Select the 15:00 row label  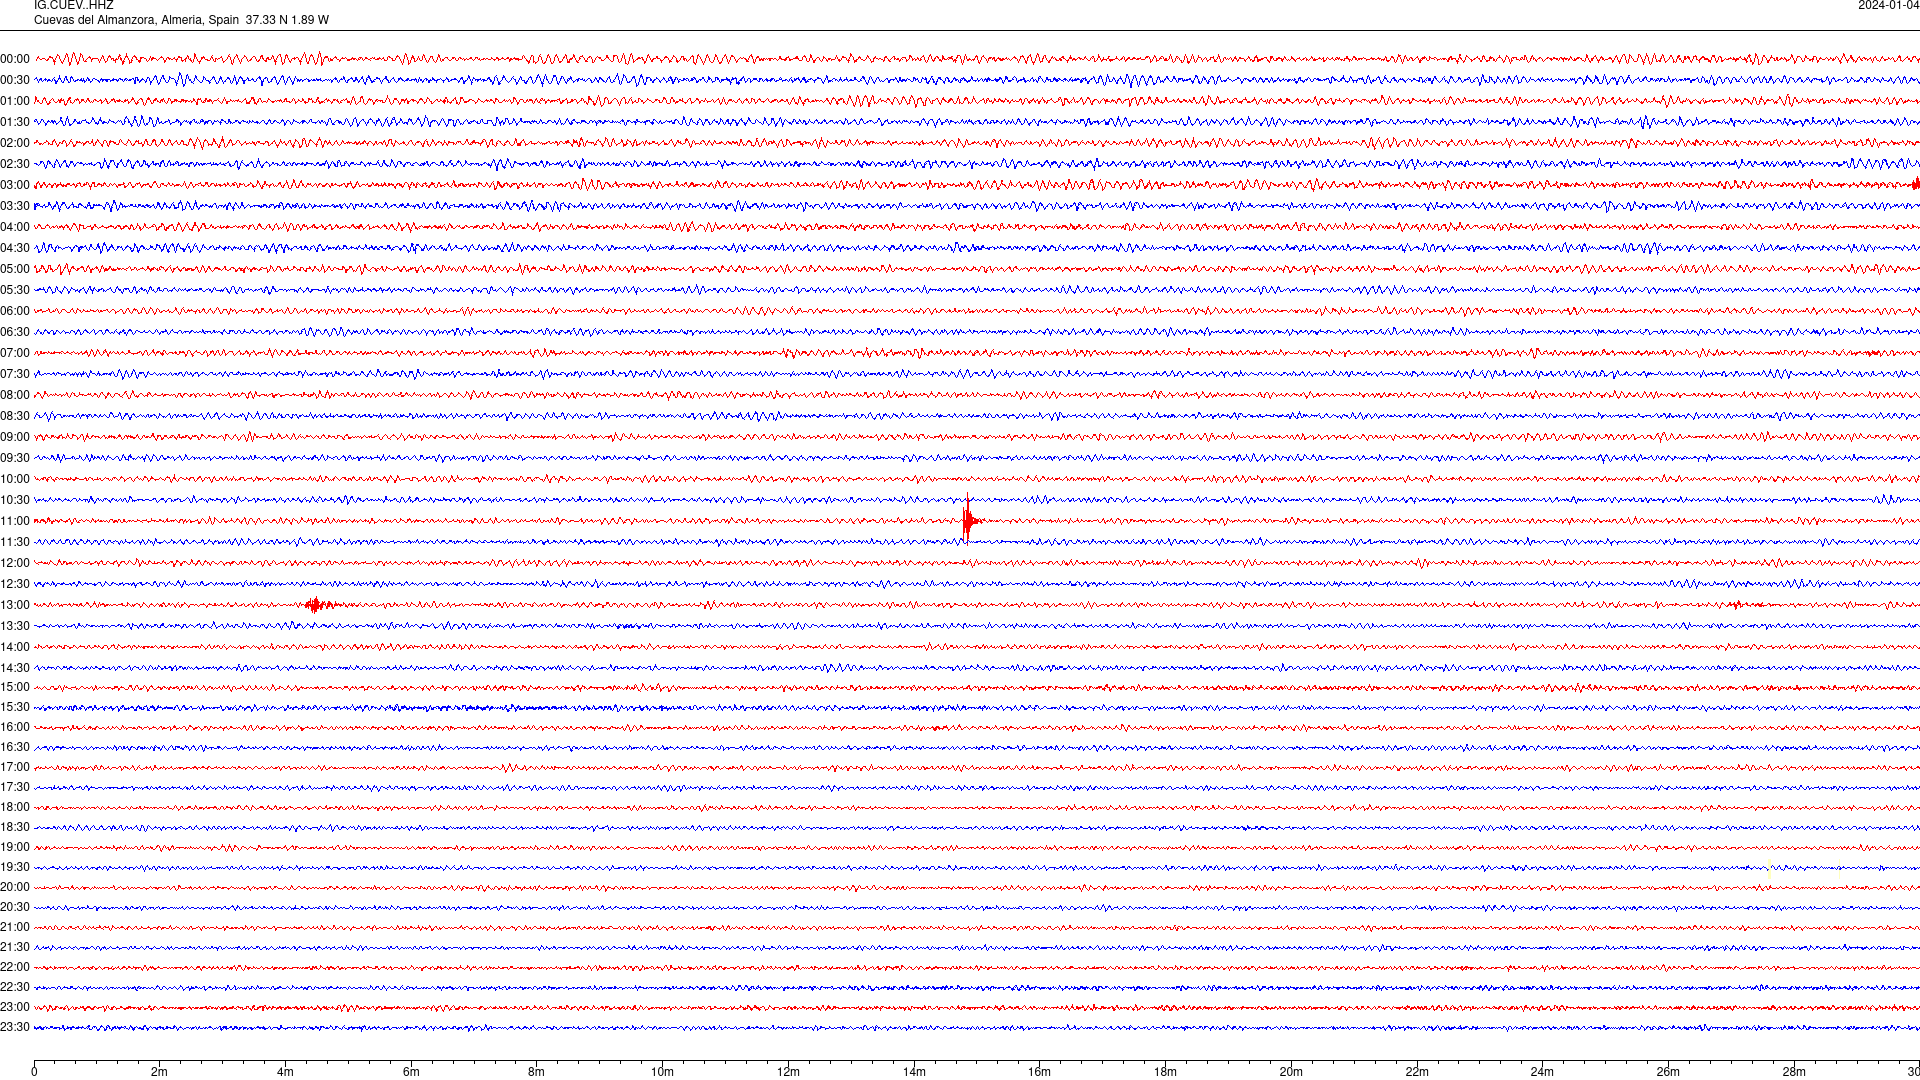pos(15,687)
